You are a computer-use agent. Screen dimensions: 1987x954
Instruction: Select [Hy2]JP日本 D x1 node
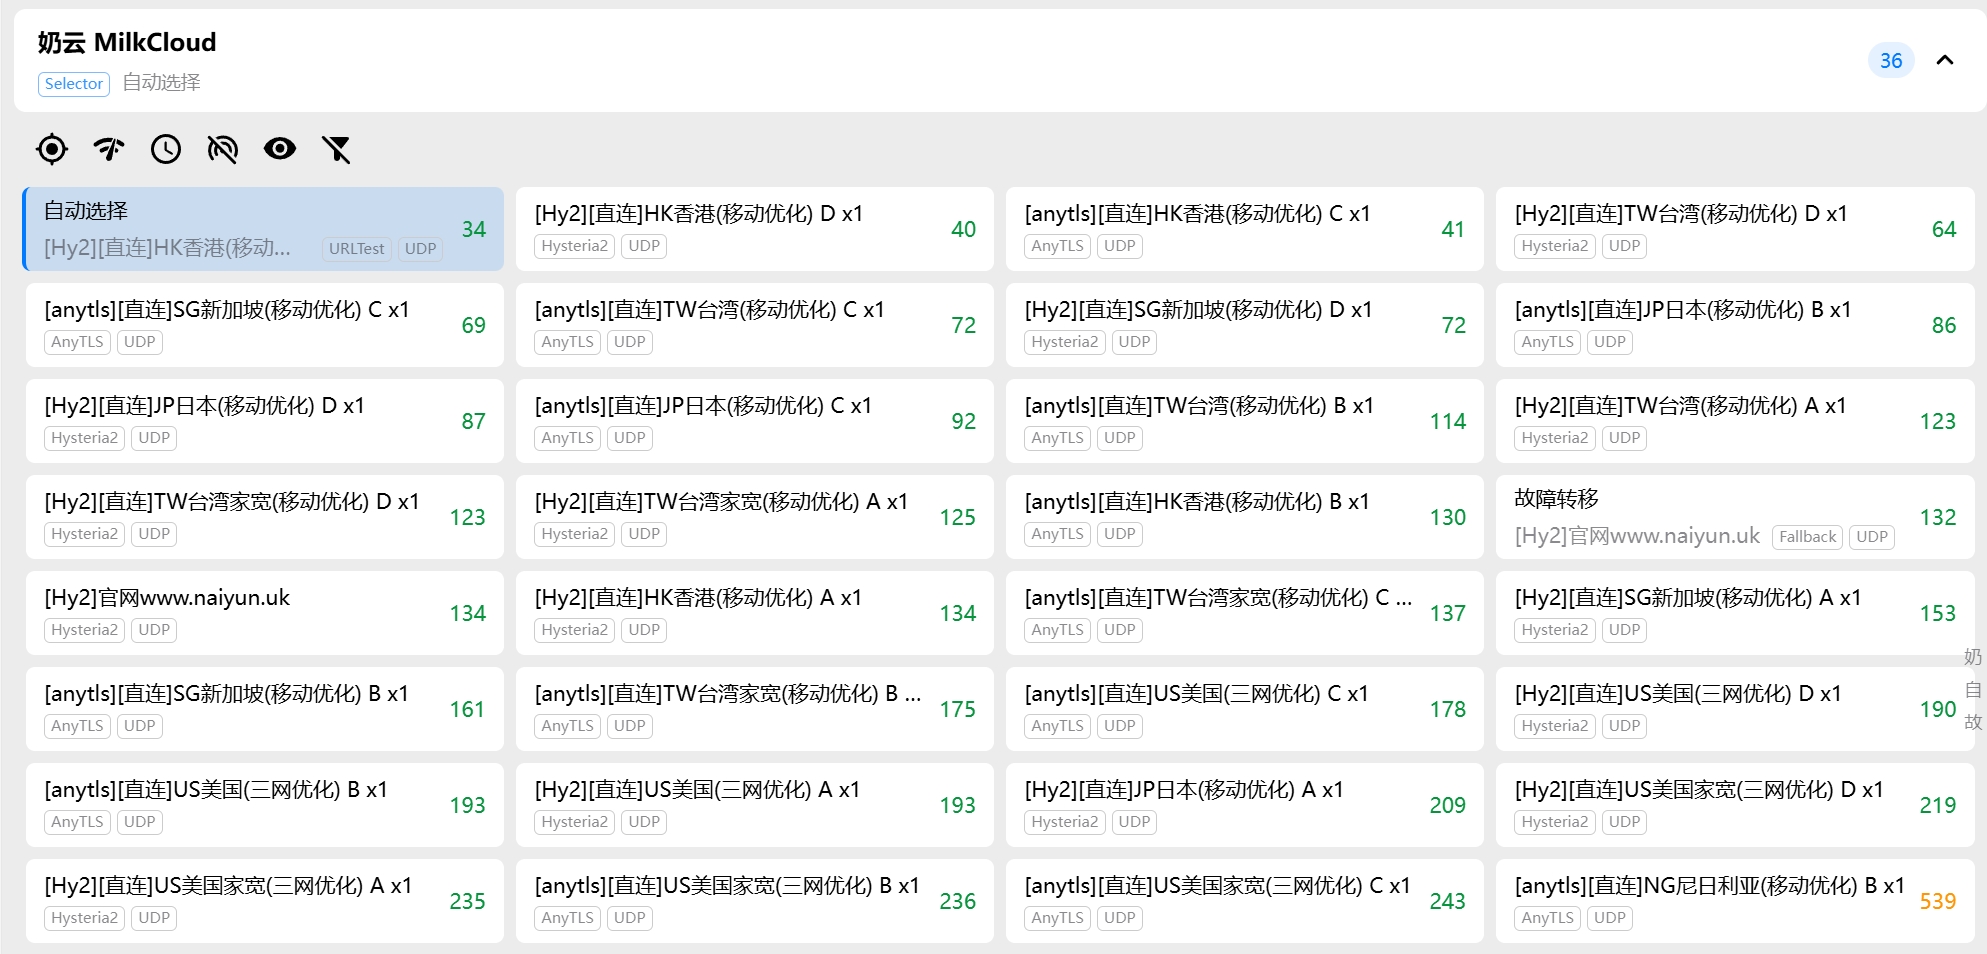point(264,421)
